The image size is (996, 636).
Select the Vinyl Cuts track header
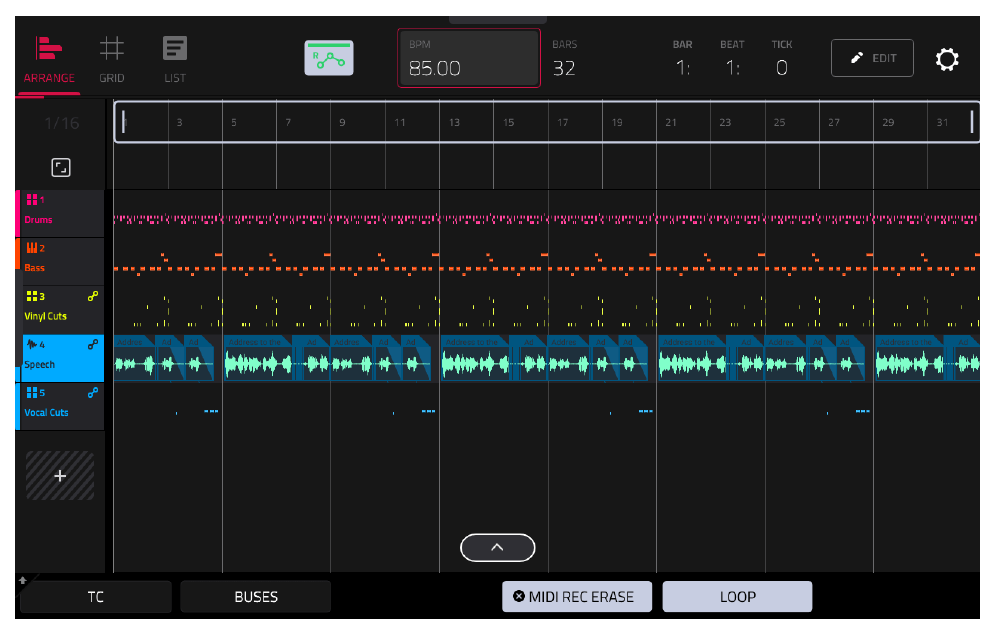[x=60, y=310]
